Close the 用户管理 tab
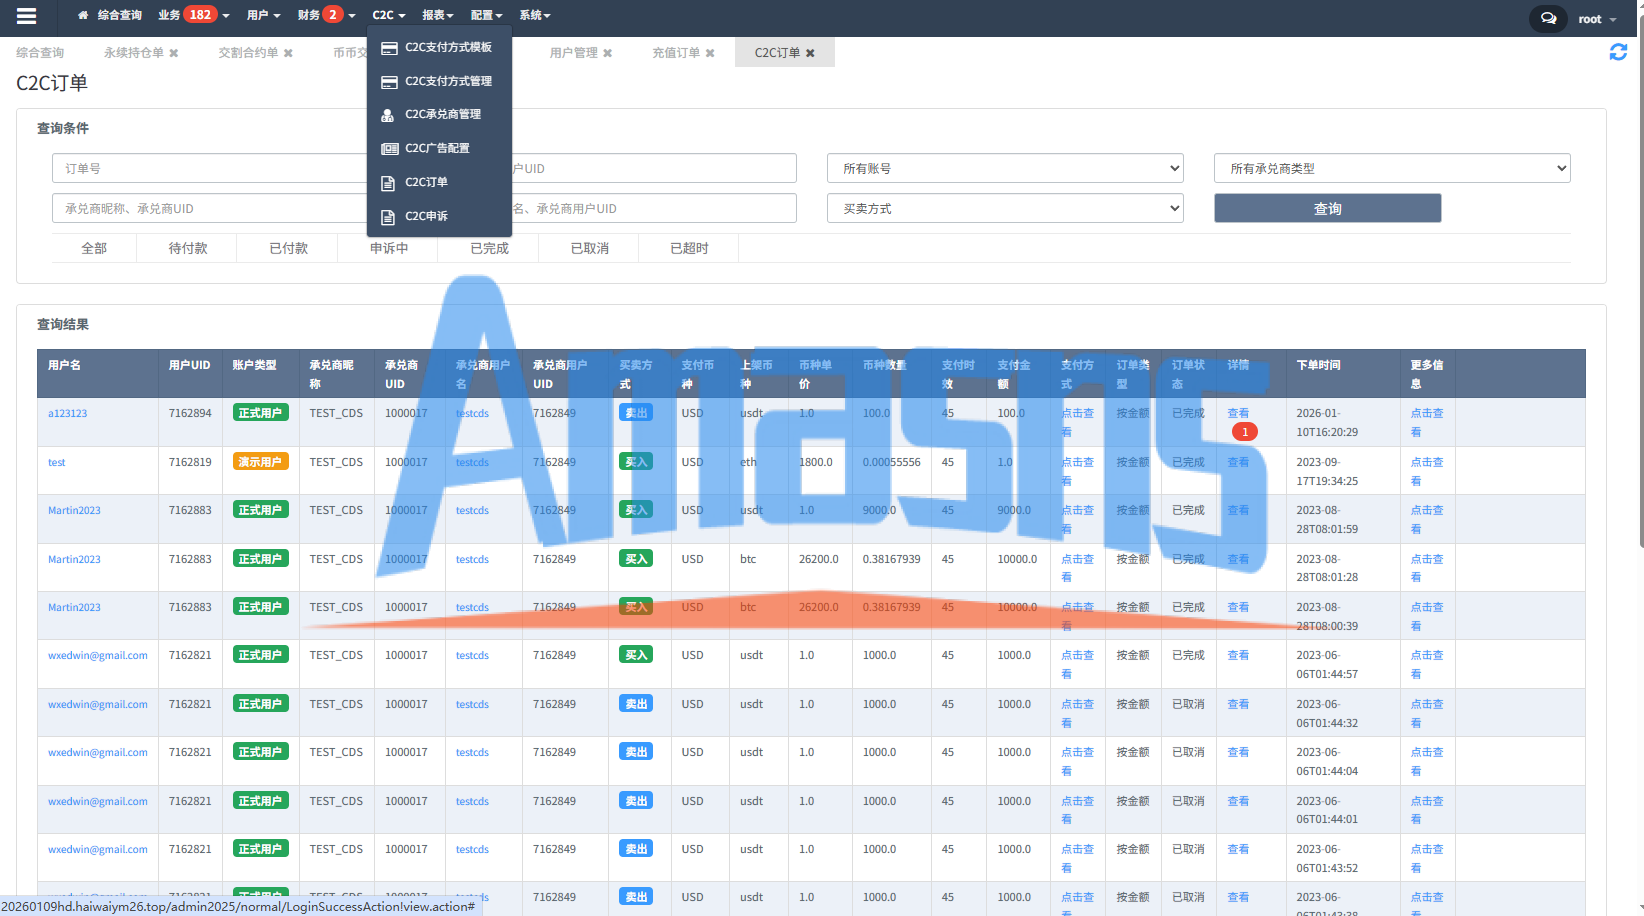This screenshot has height=916, width=1644. (607, 53)
